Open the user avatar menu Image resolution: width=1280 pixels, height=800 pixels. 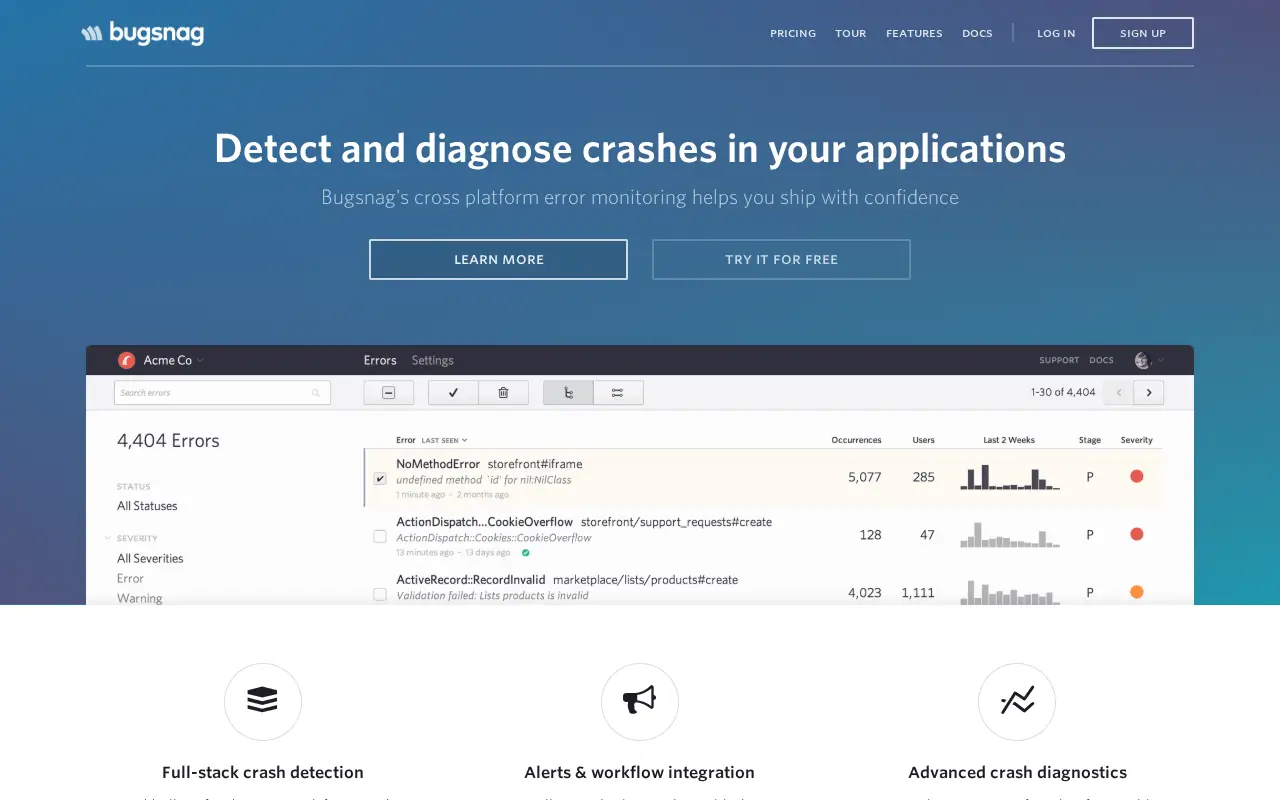coord(1149,360)
